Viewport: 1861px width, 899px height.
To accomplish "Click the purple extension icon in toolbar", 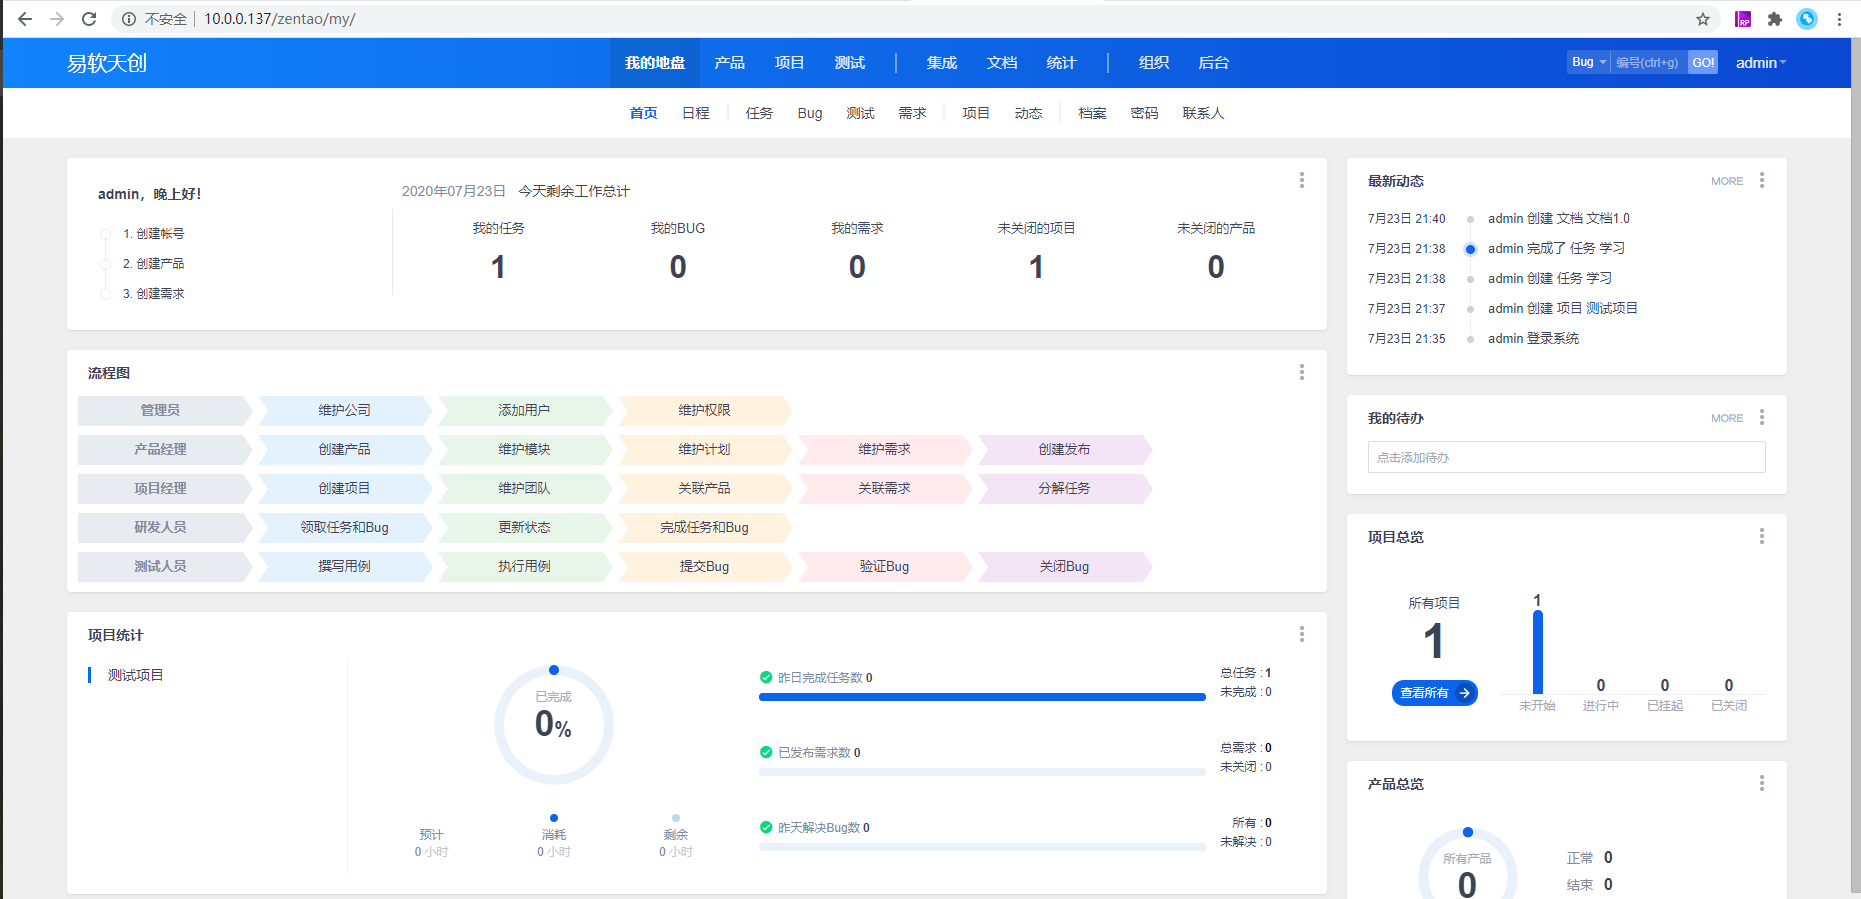I will click(x=1743, y=19).
